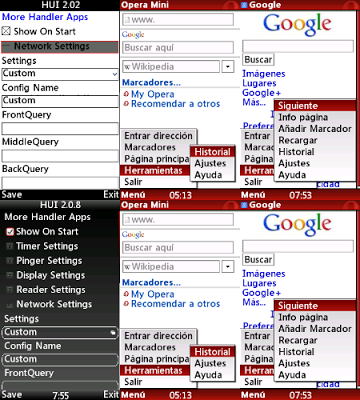Click Buscar button in lower Google page

tap(258, 260)
